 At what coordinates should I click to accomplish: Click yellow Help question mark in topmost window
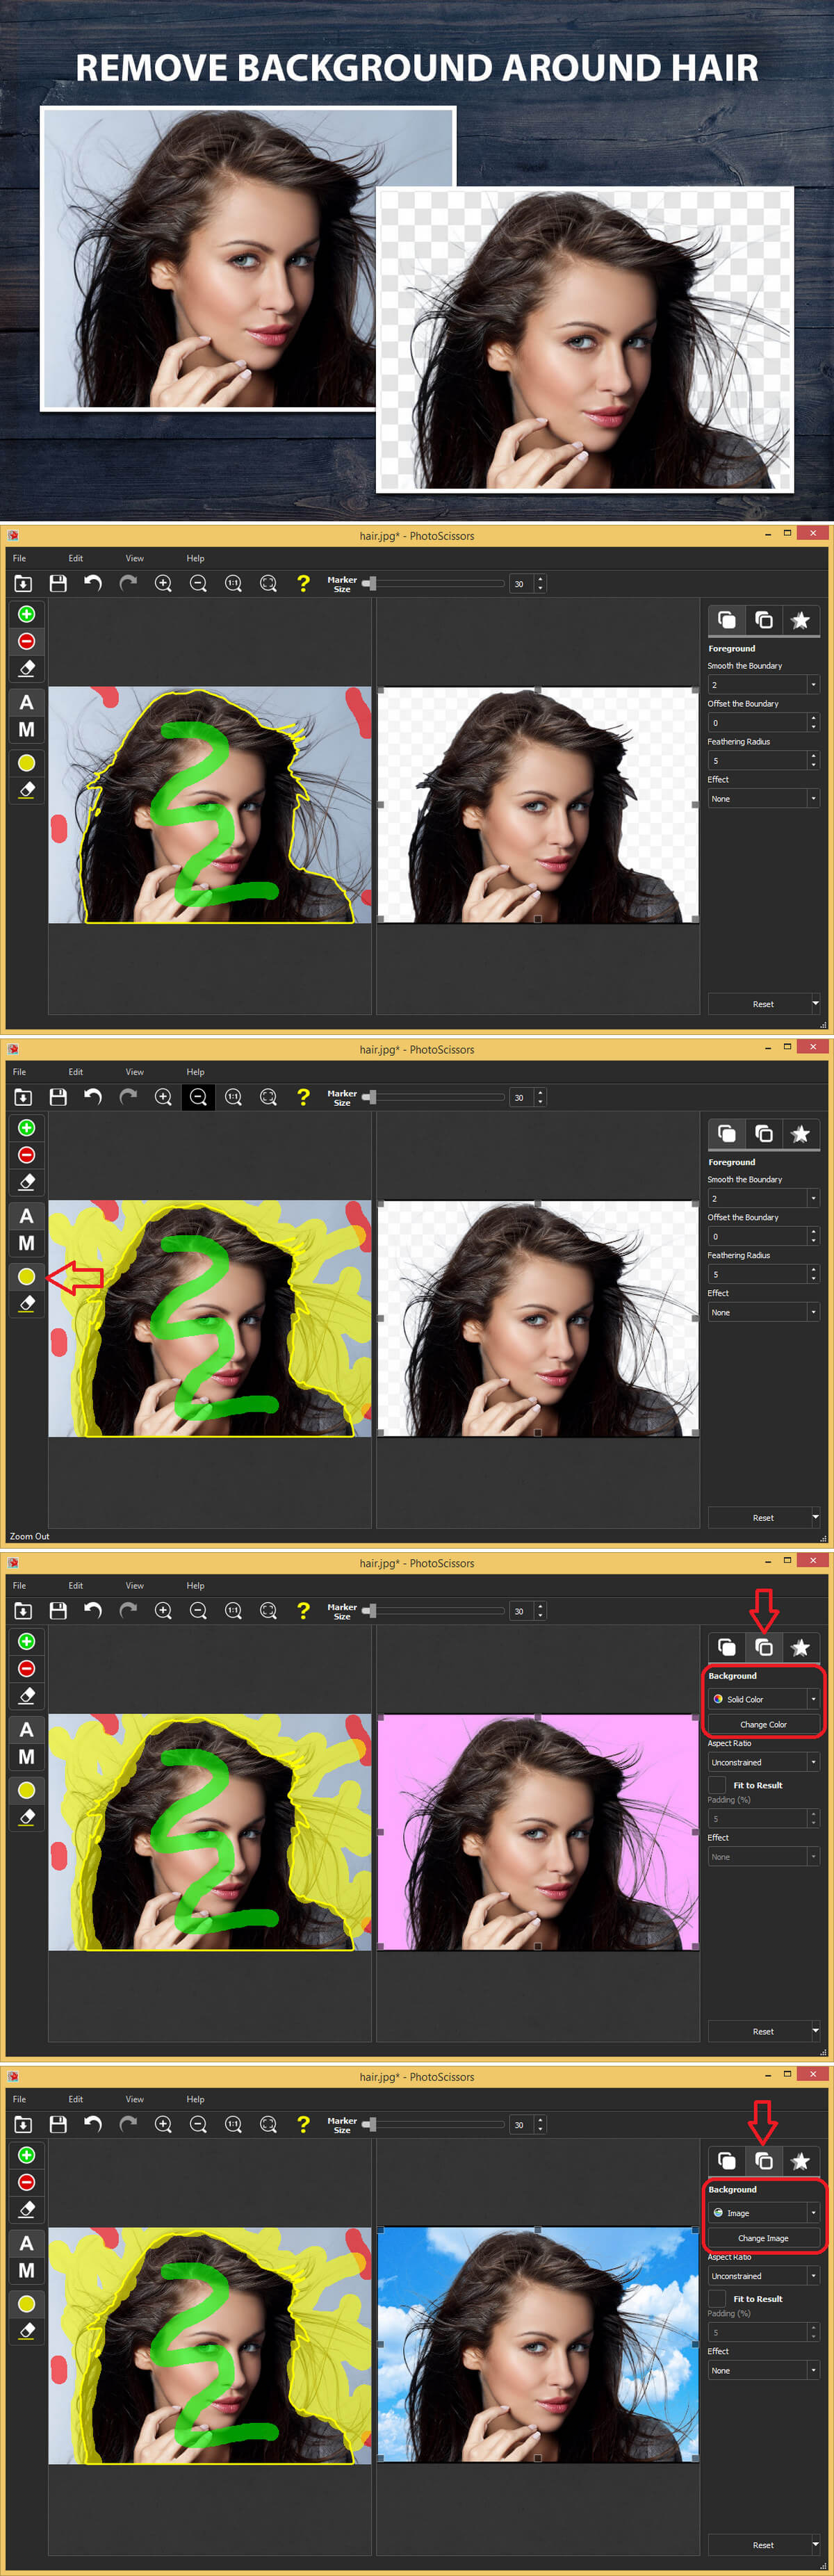click(303, 583)
